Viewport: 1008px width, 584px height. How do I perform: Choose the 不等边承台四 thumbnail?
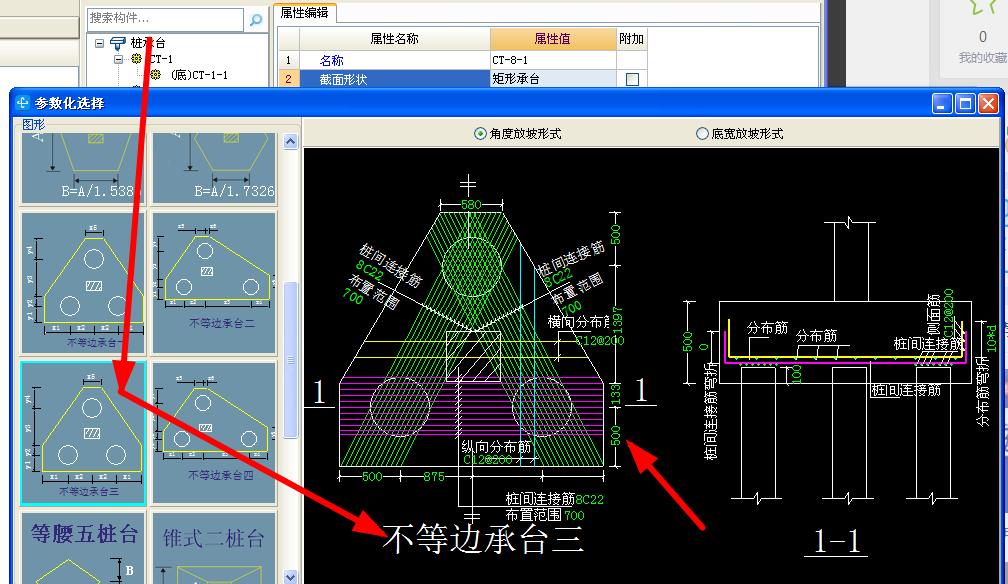214,432
